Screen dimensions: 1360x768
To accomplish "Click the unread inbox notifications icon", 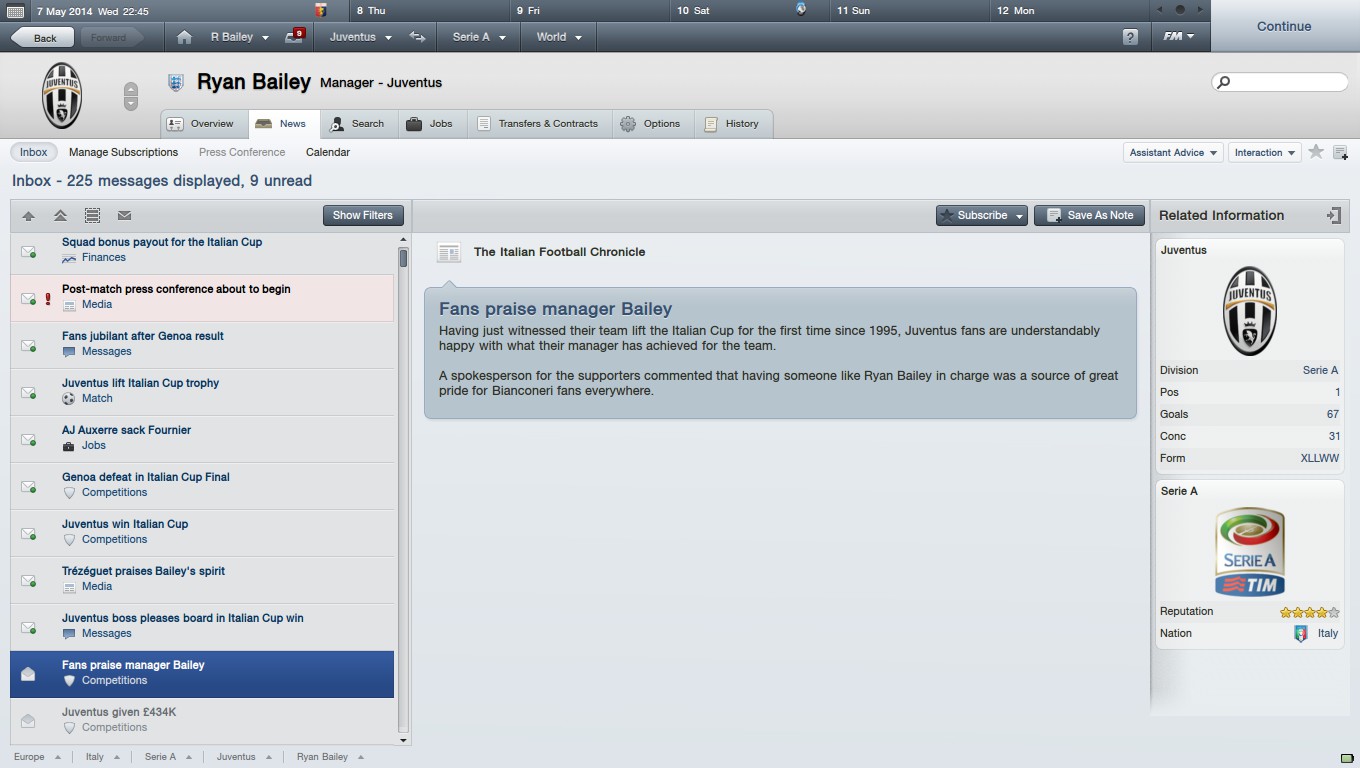I will coord(295,36).
